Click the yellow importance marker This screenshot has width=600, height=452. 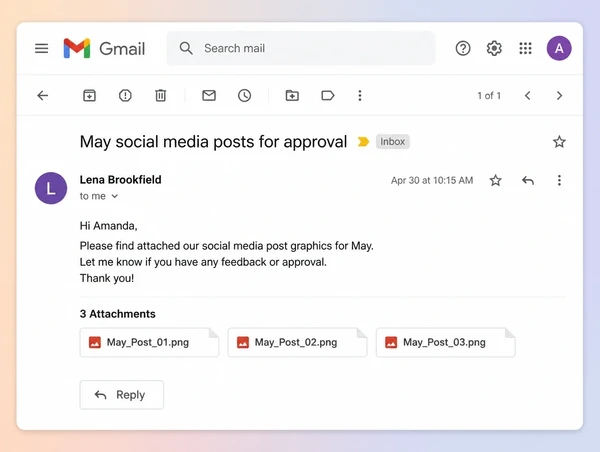(x=363, y=142)
